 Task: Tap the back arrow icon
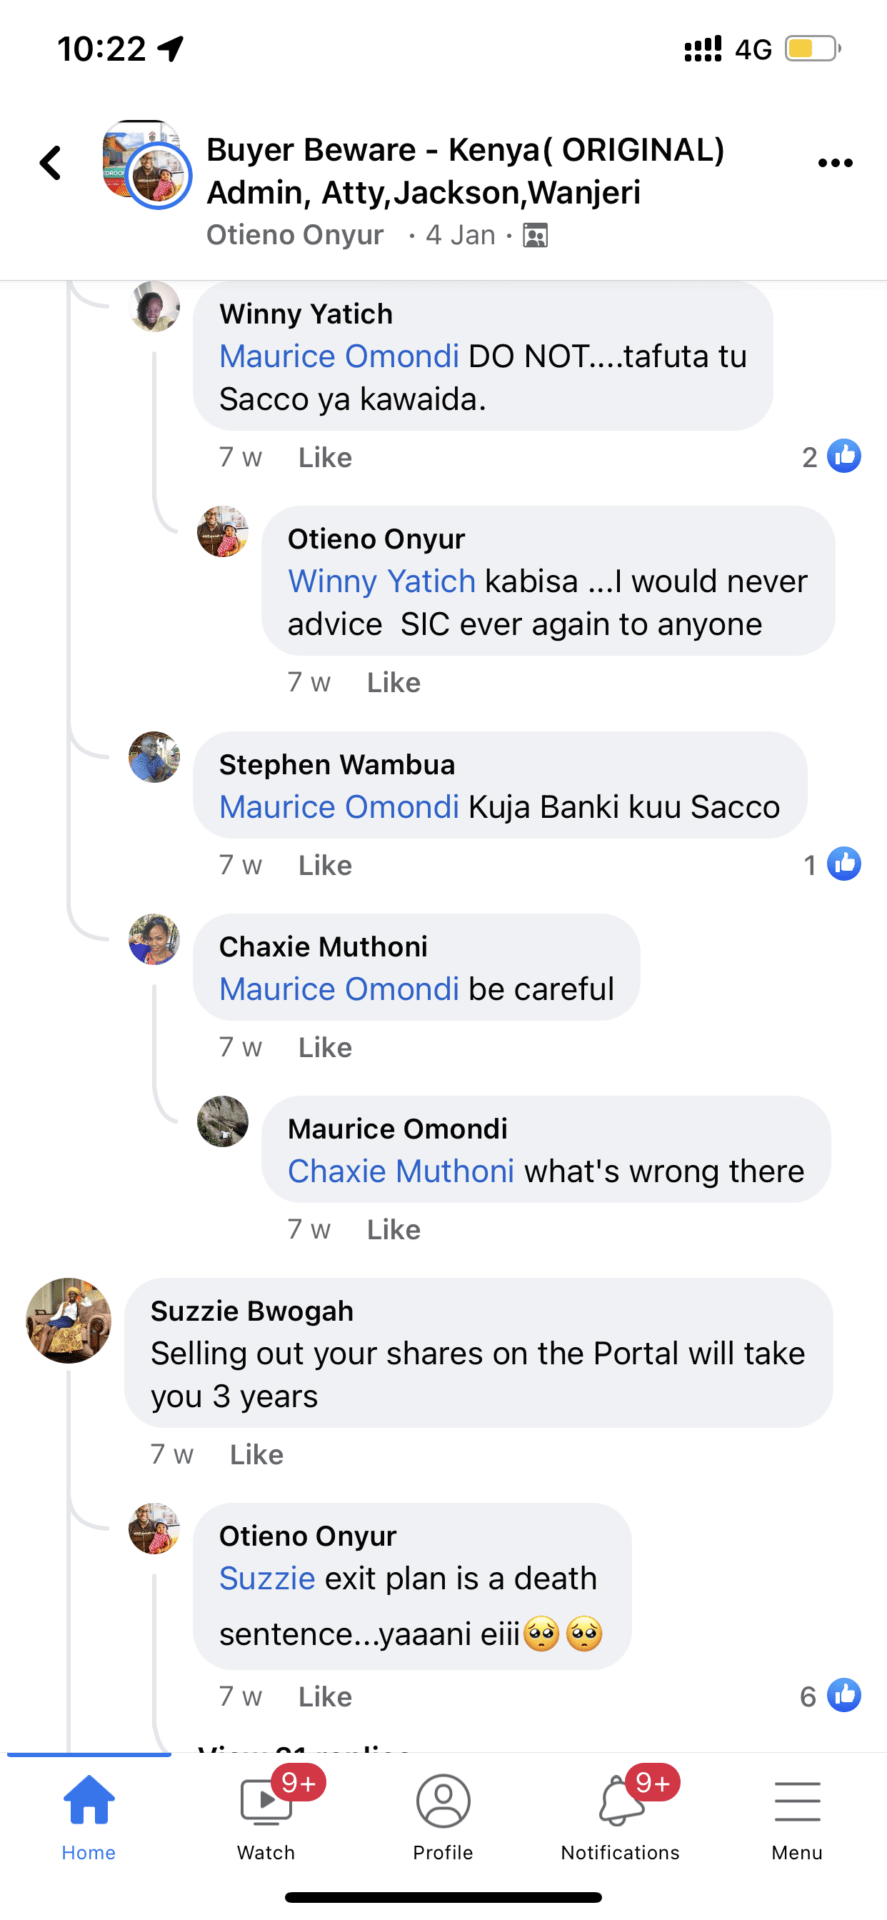tap(51, 163)
